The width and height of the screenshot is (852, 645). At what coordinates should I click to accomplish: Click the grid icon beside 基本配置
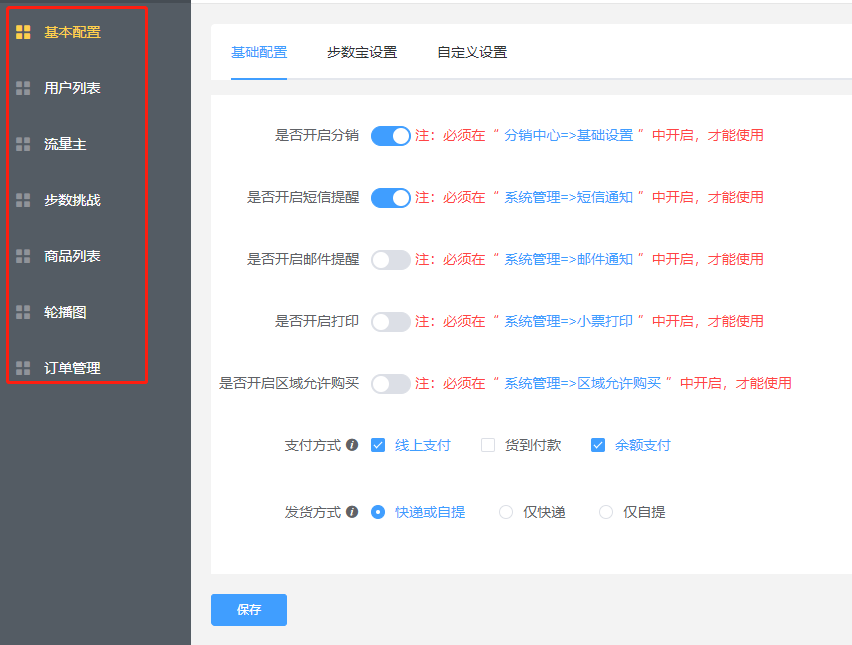tap(23, 32)
